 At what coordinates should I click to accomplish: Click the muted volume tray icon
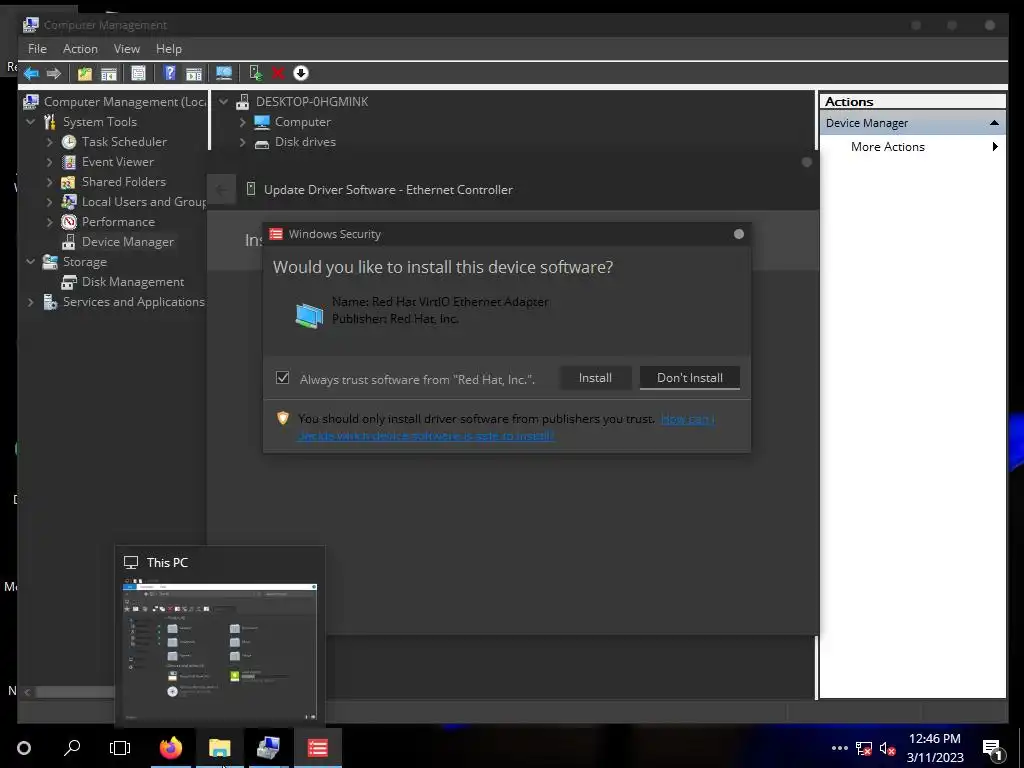(x=887, y=748)
